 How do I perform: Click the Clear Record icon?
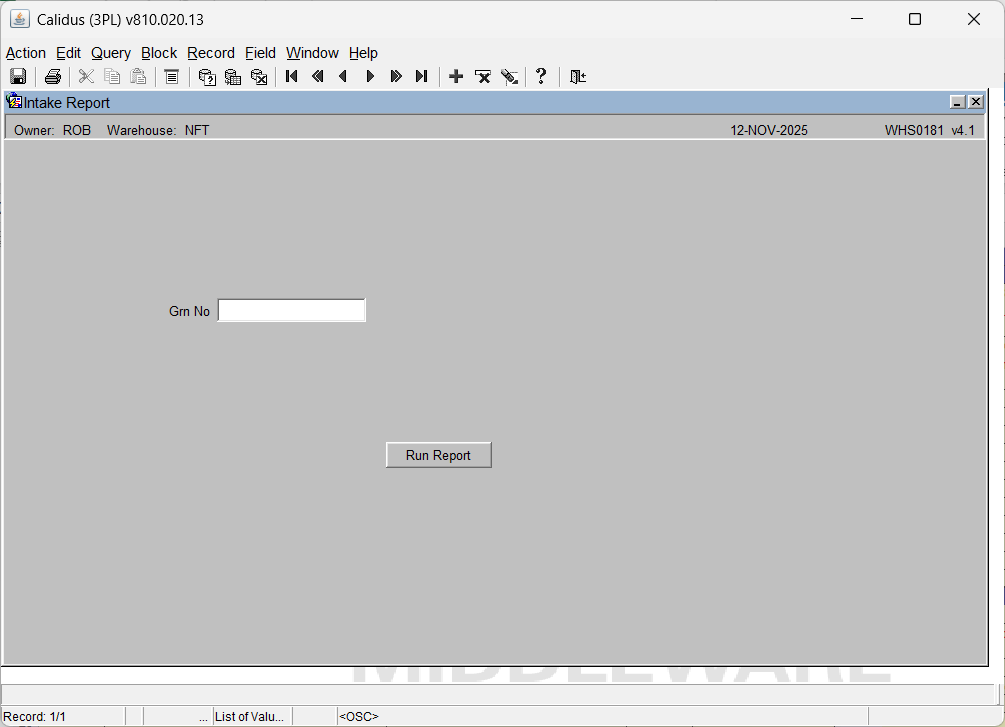[509, 77]
